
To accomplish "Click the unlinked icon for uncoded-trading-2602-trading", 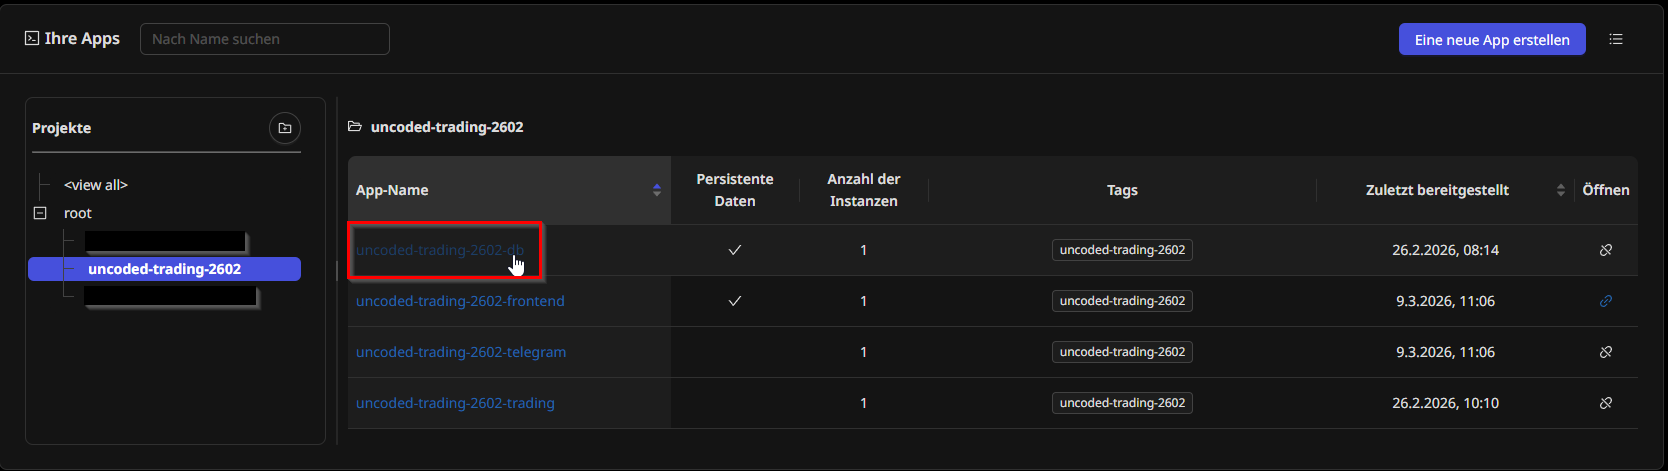I will click(1606, 403).
